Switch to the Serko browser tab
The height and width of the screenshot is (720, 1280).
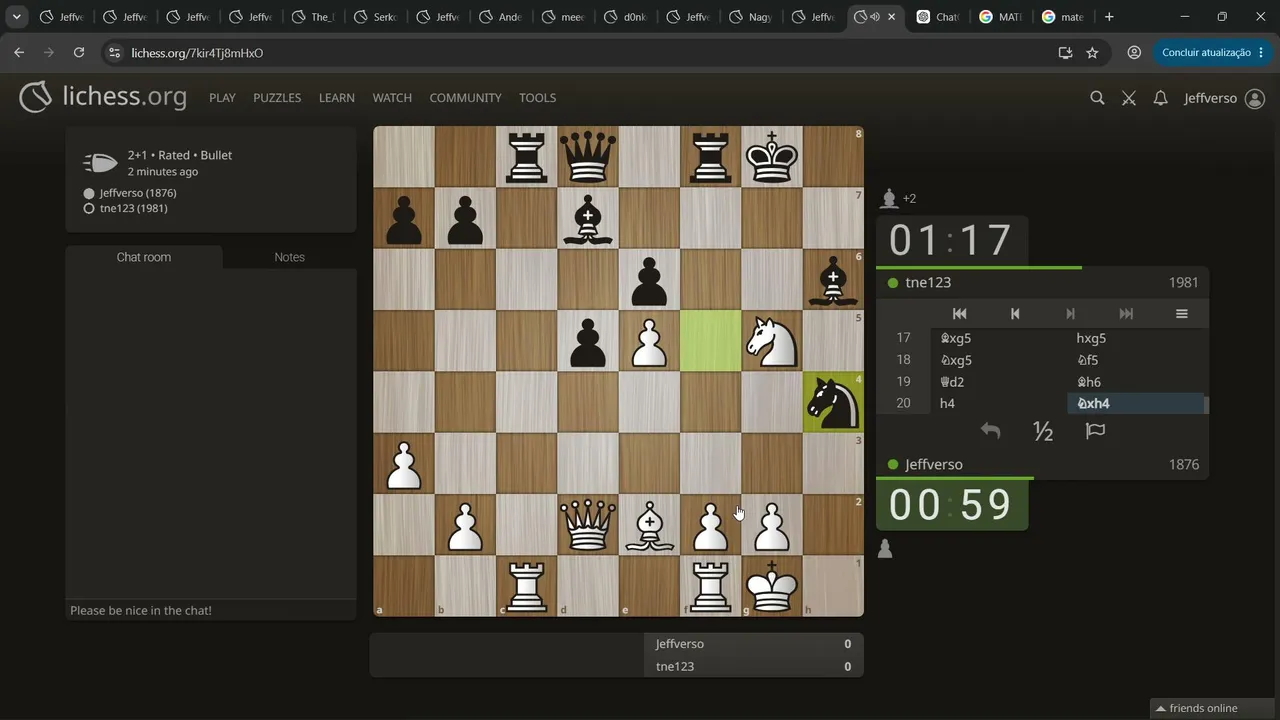tap(376, 17)
